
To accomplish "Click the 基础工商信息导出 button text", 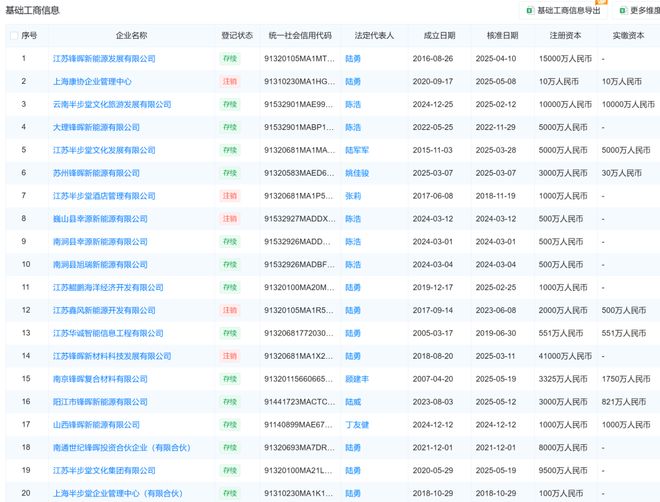I will point(569,11).
